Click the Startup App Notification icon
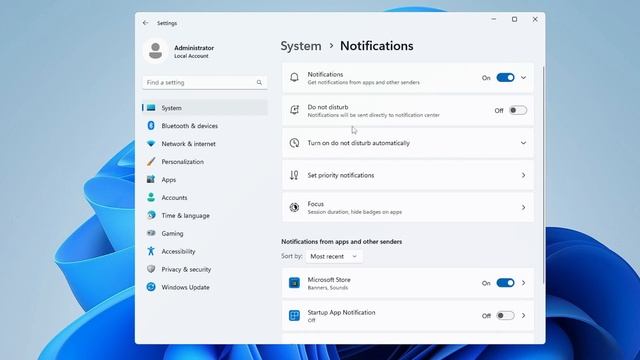The width and height of the screenshot is (640, 360). point(294,316)
